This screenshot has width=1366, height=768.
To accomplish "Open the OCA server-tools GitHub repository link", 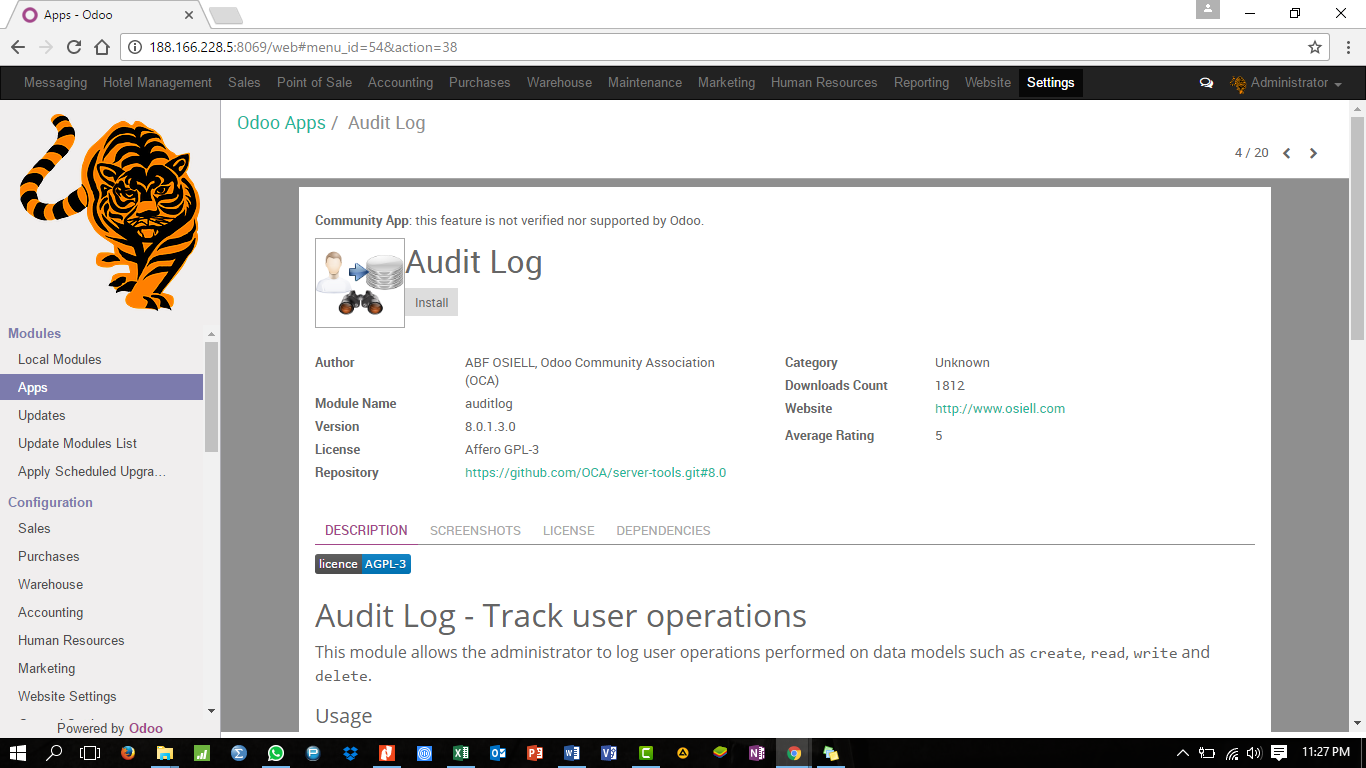I will coord(595,473).
